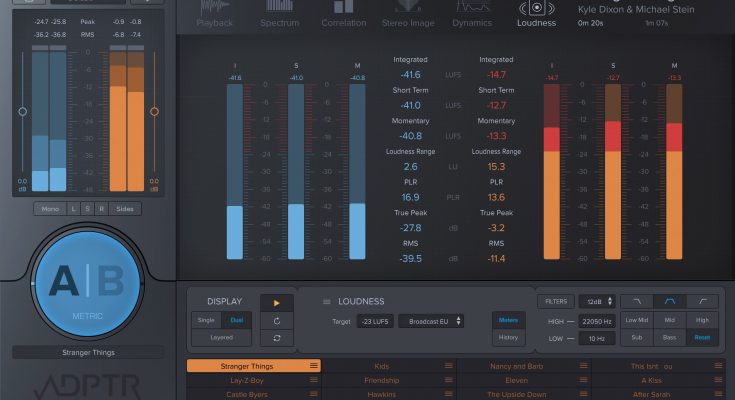Select the low-pass filter shape icon
Screen dimensions: 735x400
coord(636,301)
